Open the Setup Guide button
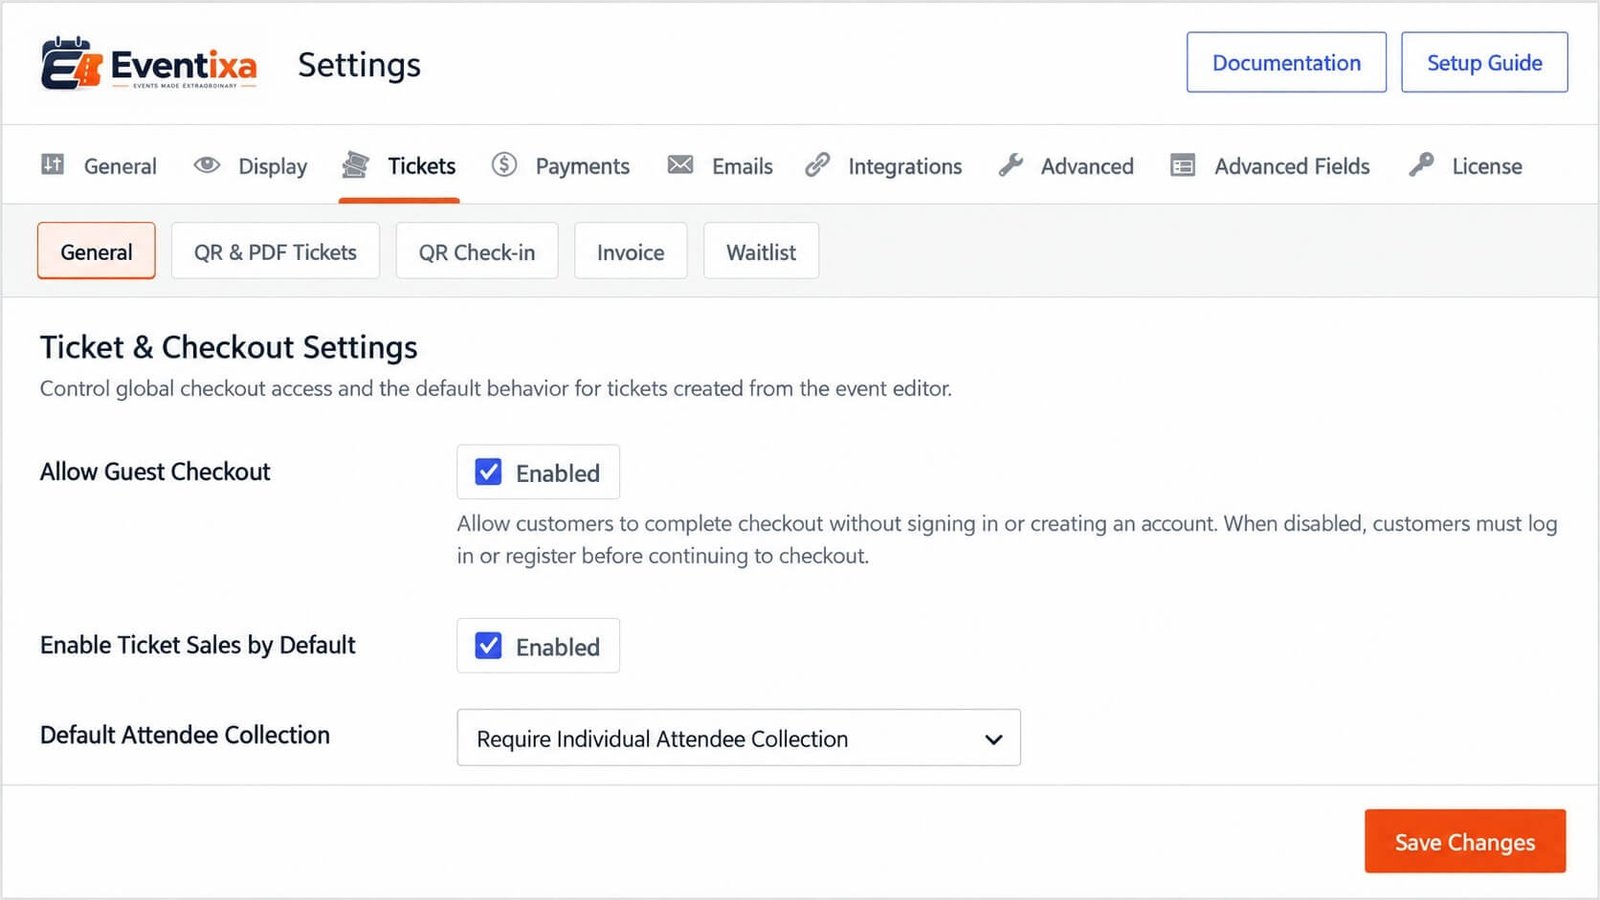Image resolution: width=1600 pixels, height=900 pixels. 1484,63
